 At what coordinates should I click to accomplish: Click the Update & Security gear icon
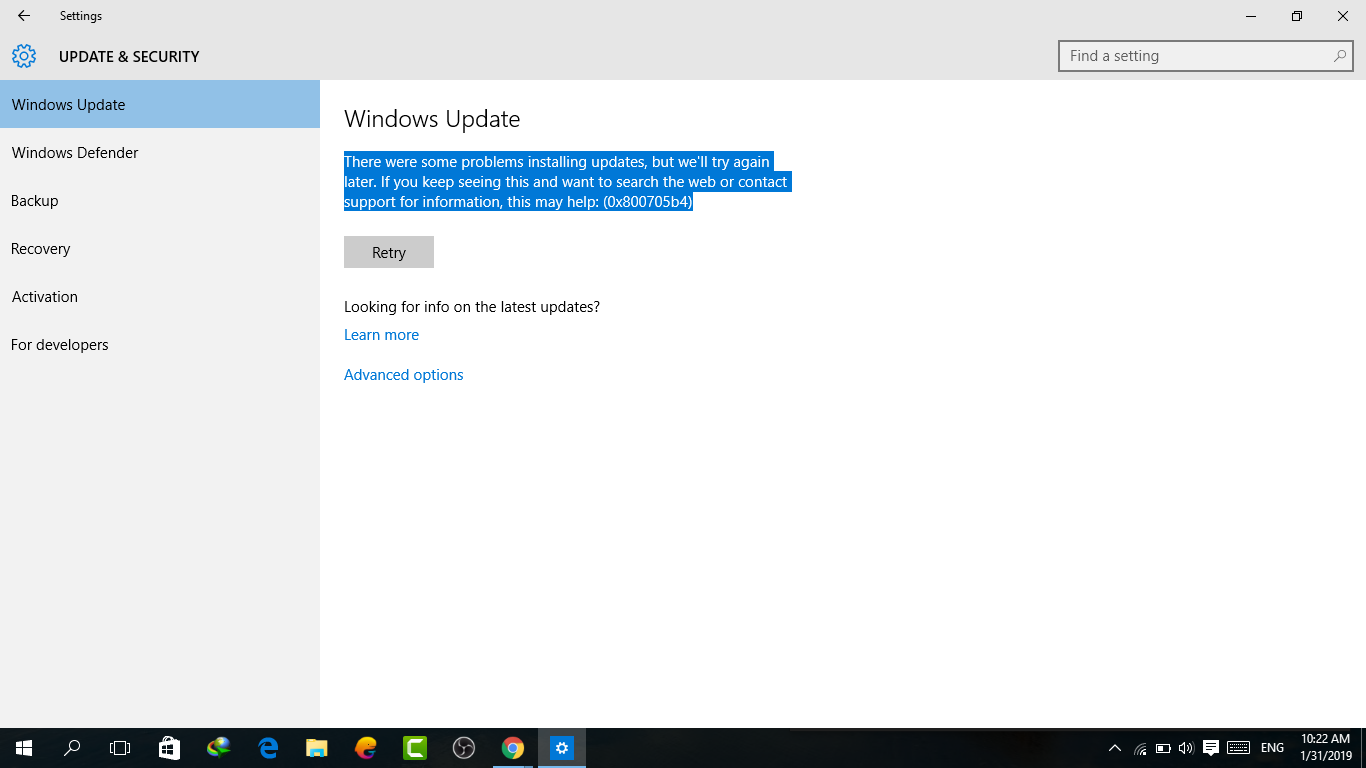(x=24, y=56)
